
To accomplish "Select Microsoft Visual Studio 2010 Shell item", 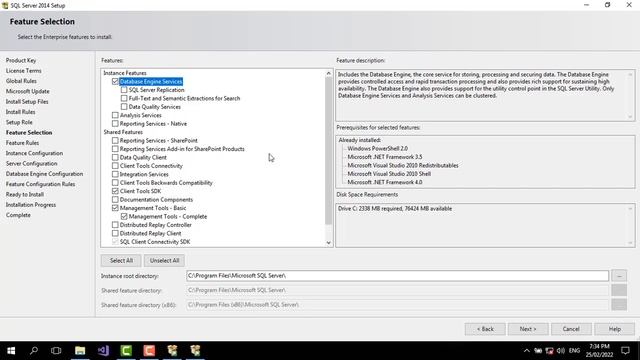I will 389,174.
